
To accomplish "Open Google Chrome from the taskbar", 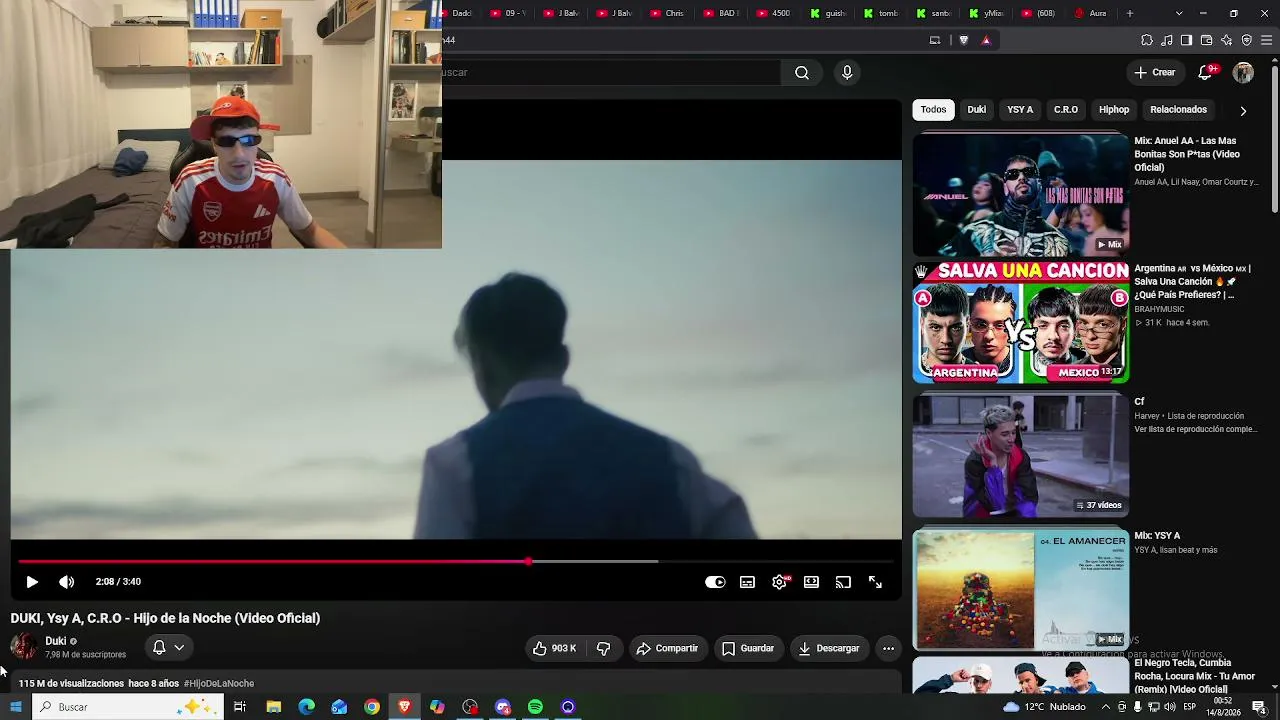I will [371, 707].
